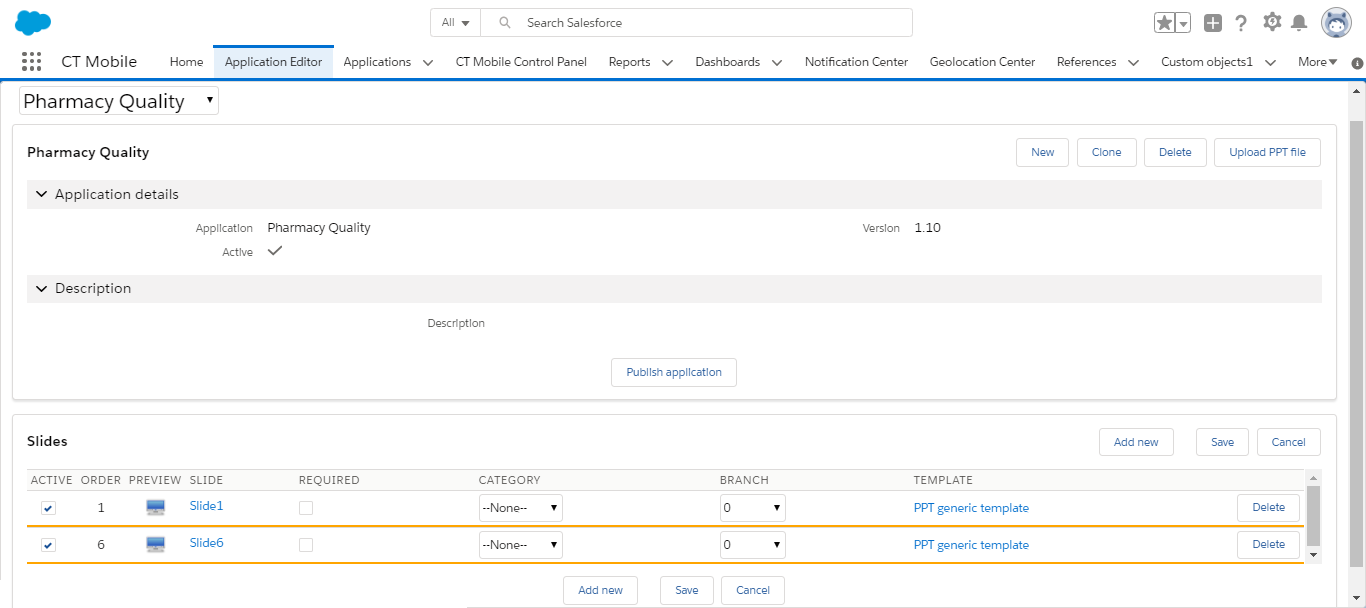Viewport: 1366px width, 608px height.
Task: Open the PPT generic template link for Slide6
Action: (x=971, y=544)
